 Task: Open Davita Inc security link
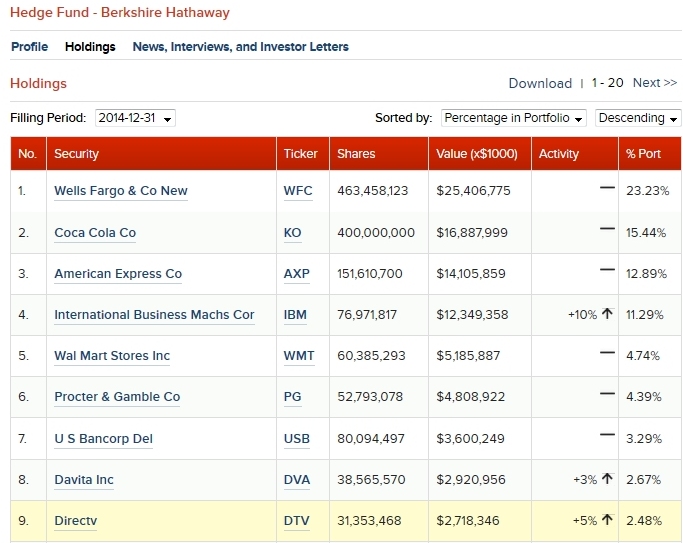[x=84, y=479]
